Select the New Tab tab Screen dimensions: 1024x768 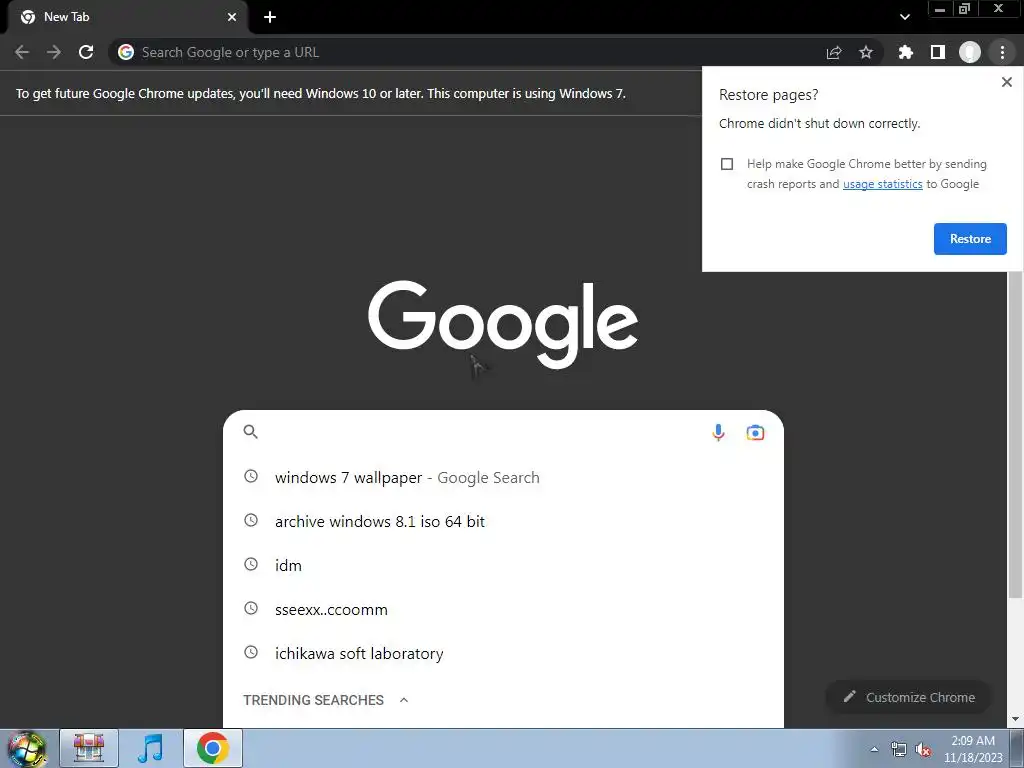point(127,17)
